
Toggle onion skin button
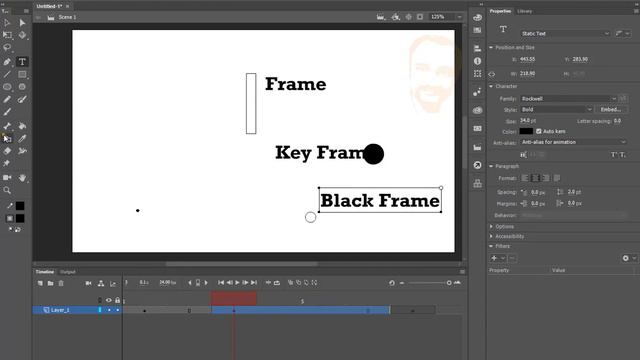coord(291,283)
